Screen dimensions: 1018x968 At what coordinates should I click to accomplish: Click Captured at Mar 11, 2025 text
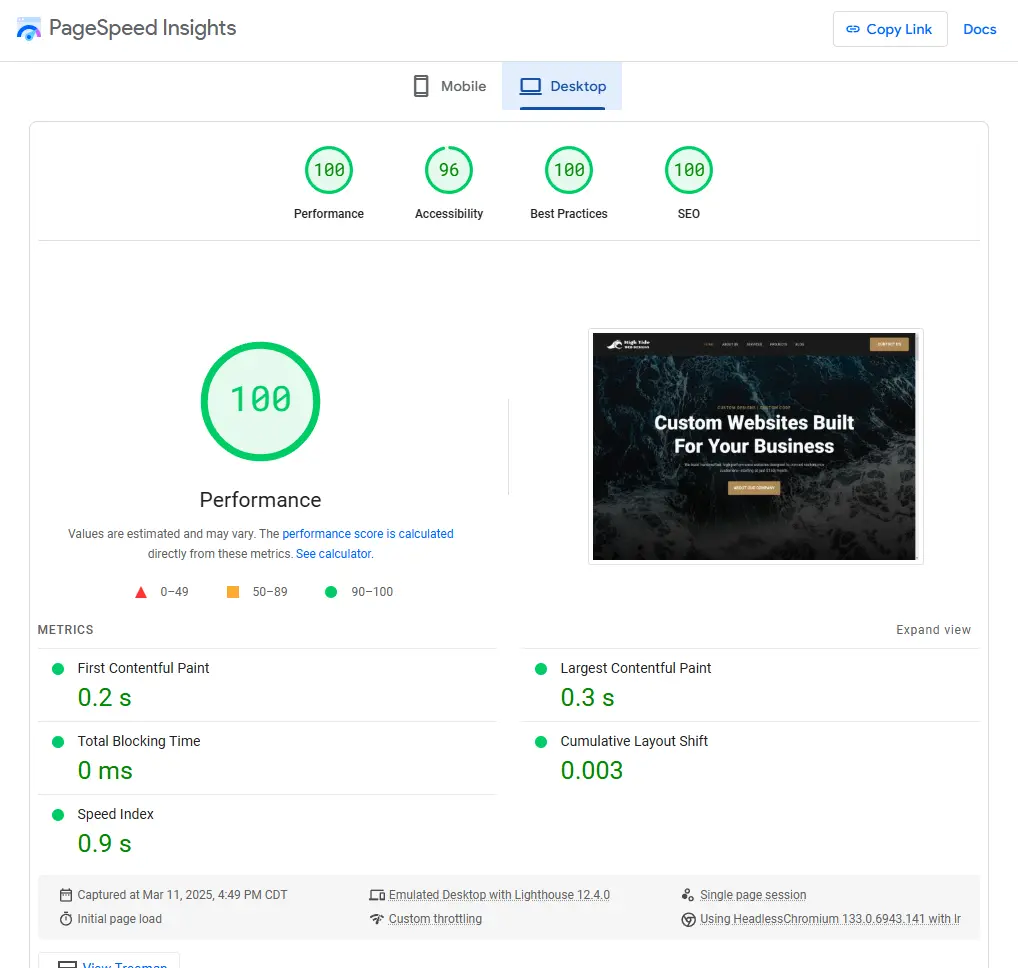pos(182,895)
